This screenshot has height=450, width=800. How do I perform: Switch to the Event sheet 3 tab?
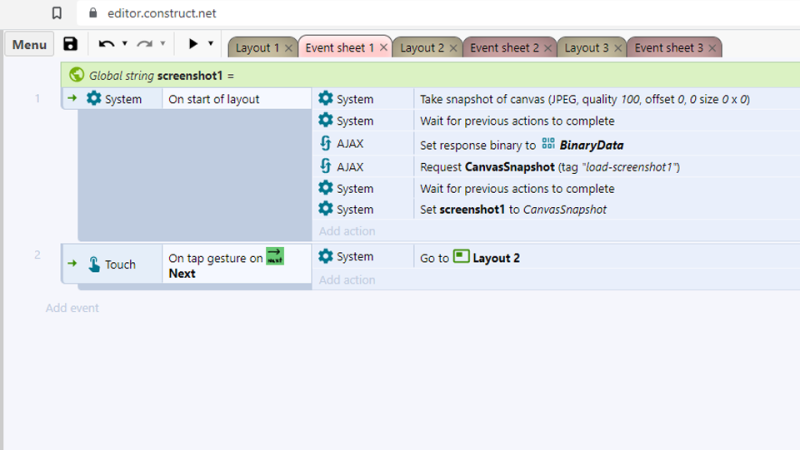669,48
